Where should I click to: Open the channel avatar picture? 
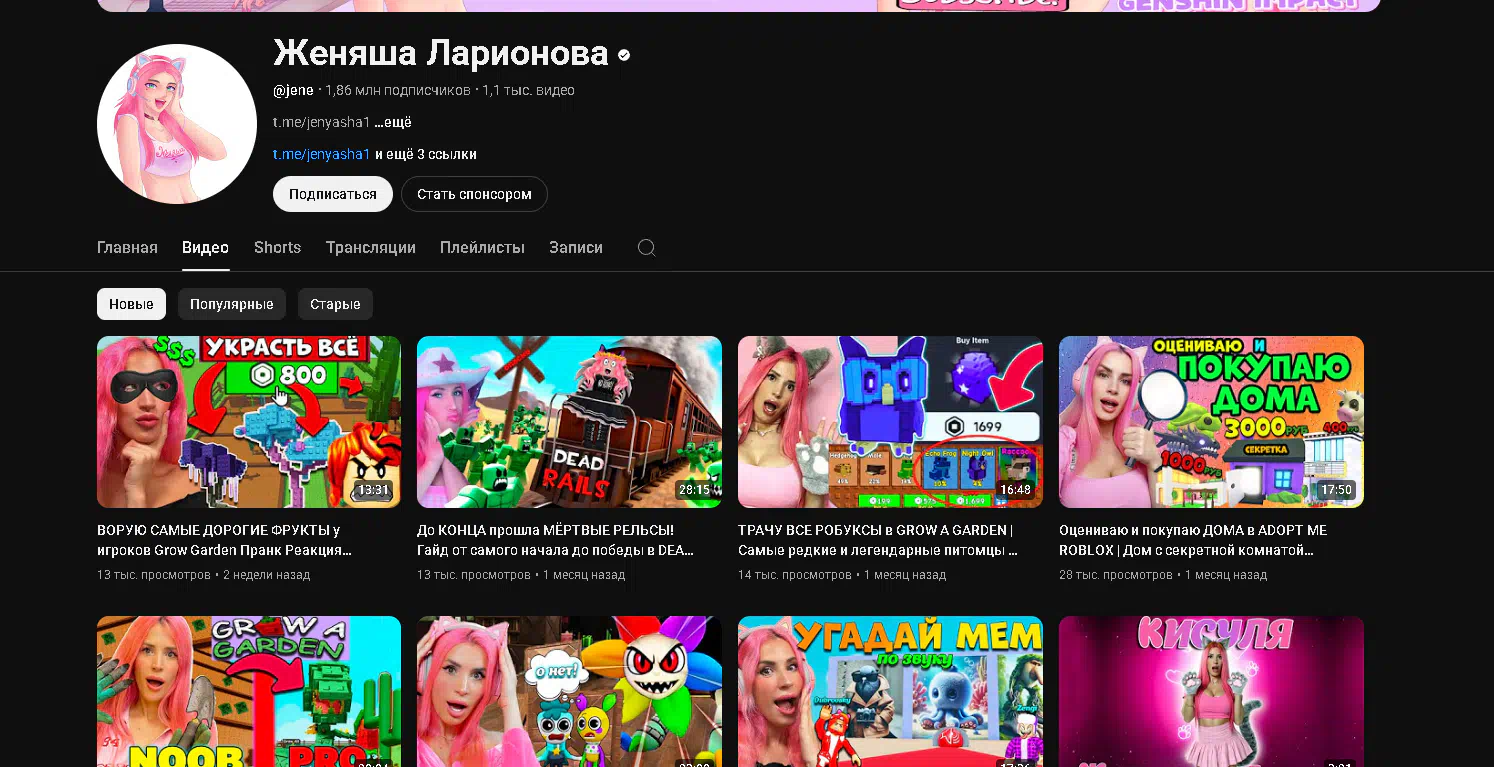177,124
